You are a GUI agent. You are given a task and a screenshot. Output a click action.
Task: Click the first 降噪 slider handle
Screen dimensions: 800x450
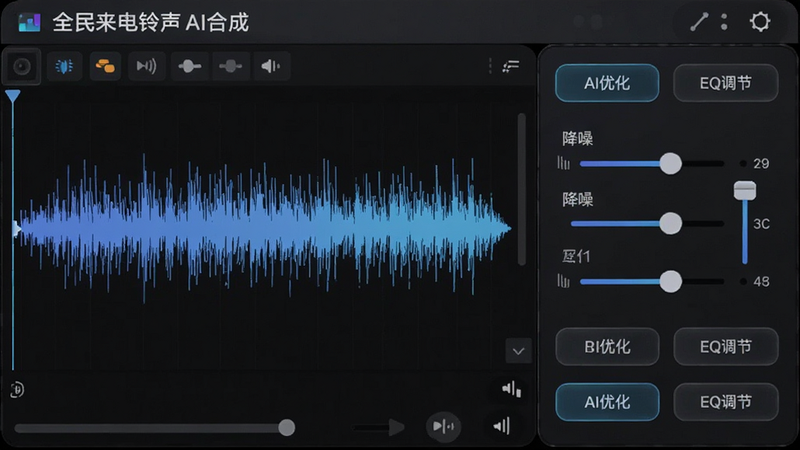(670, 164)
